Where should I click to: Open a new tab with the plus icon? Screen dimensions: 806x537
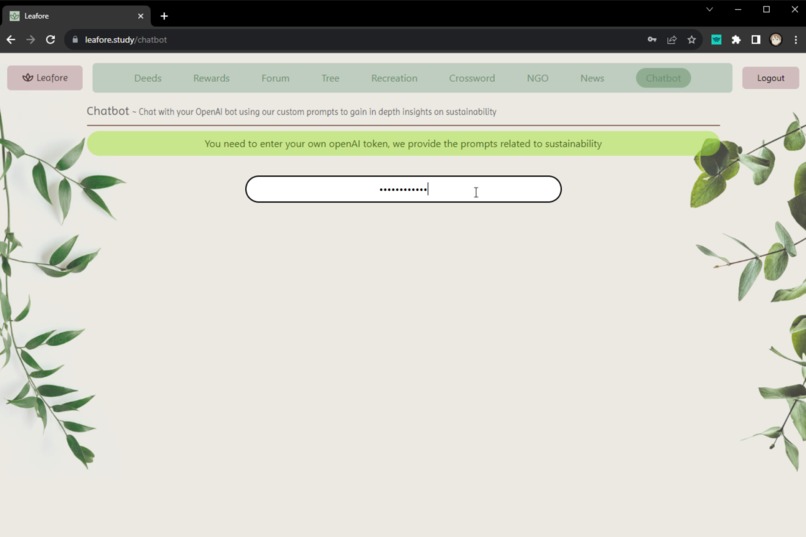[x=164, y=16]
